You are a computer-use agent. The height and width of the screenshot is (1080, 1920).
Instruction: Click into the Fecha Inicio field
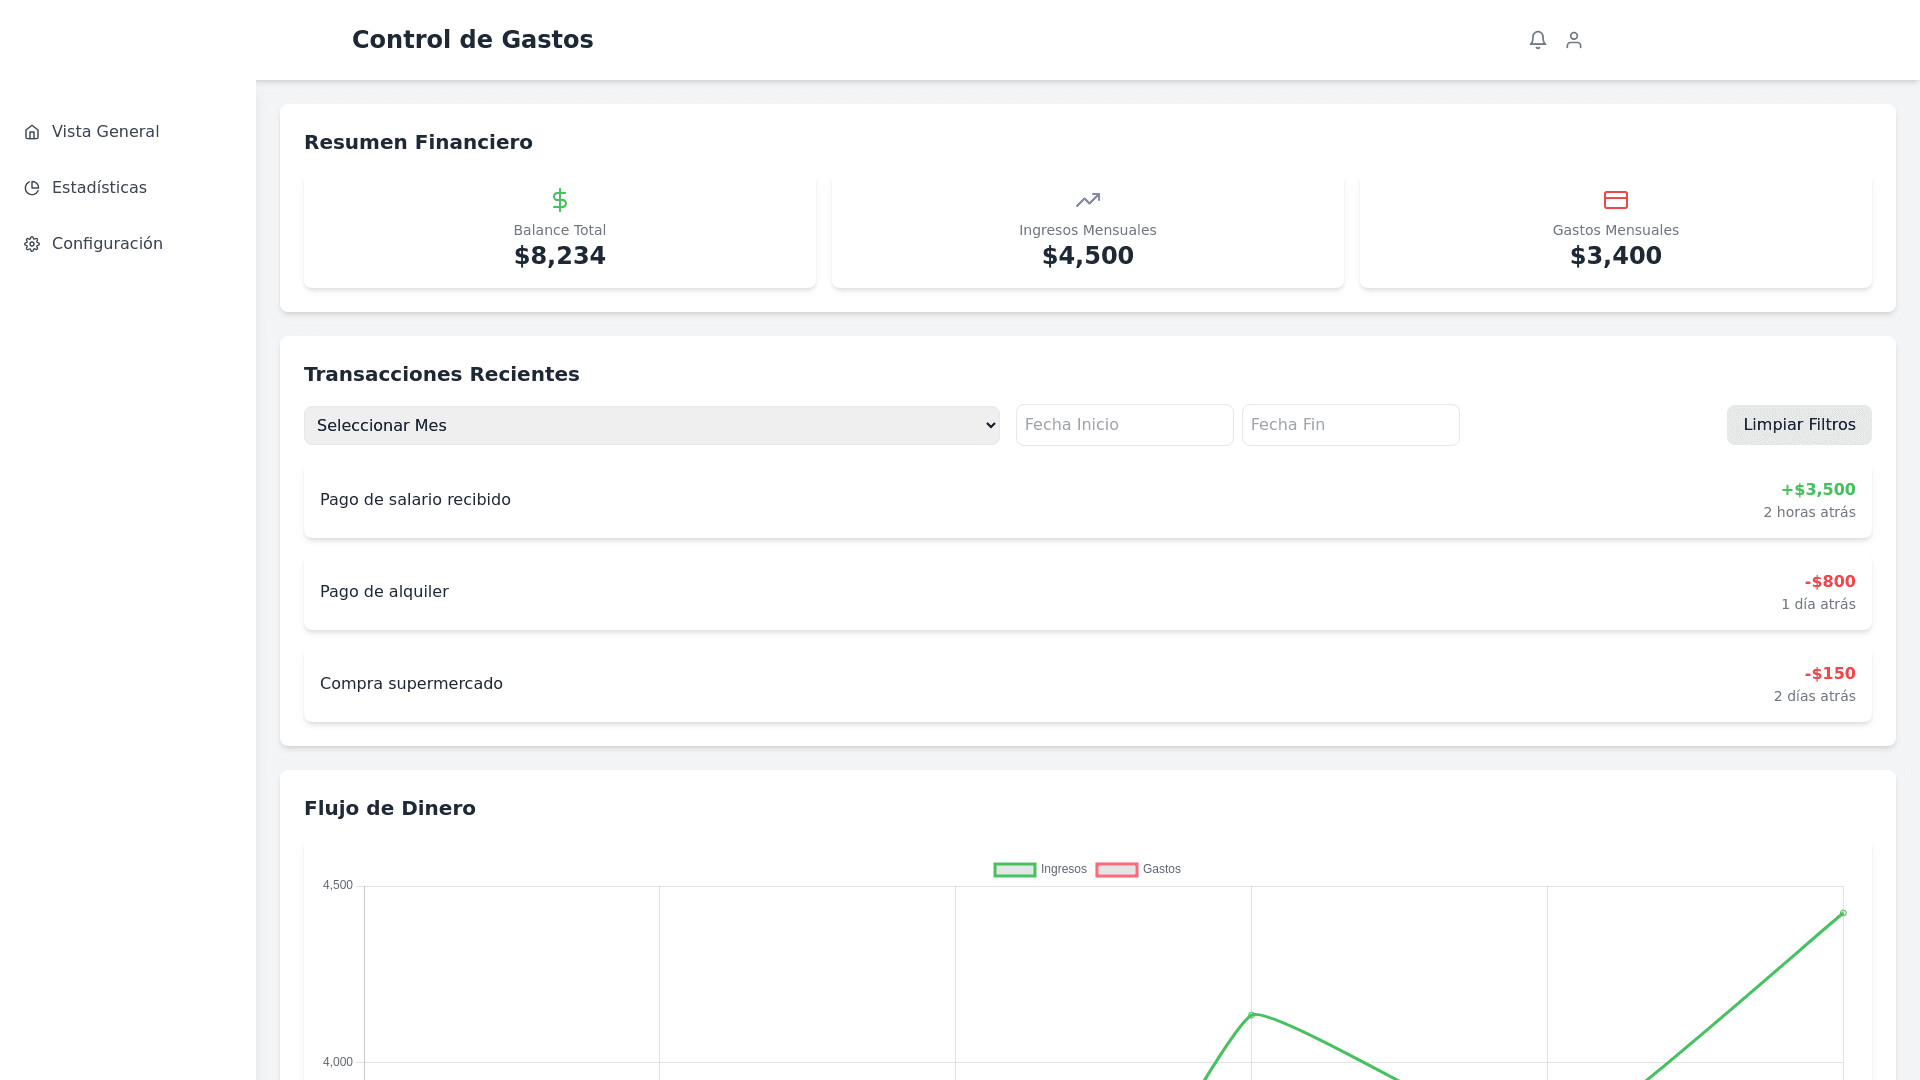point(1124,425)
